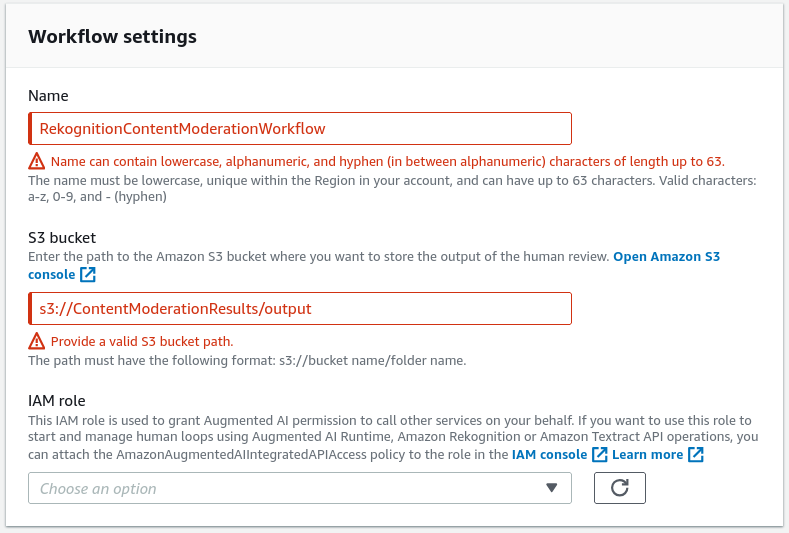
Task: Select the 'Workflow settings' panel heading
Action: click(112, 37)
